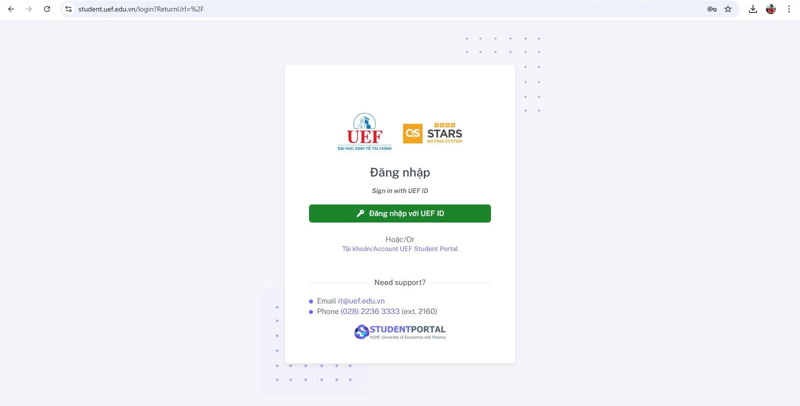Open the Chrome three-dot menu

tap(789, 9)
